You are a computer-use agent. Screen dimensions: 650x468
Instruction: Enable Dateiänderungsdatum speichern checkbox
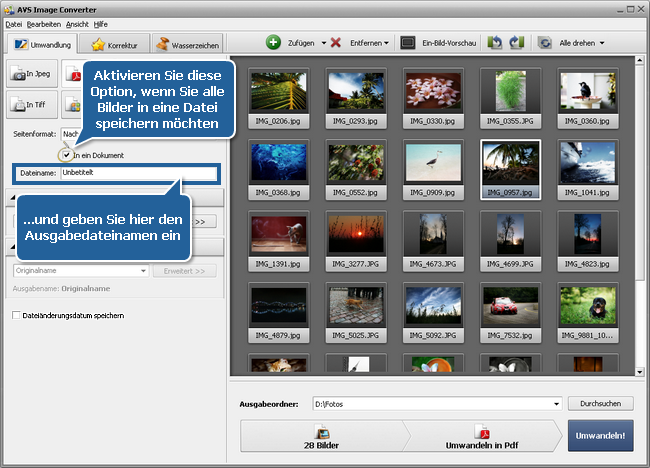[16, 315]
